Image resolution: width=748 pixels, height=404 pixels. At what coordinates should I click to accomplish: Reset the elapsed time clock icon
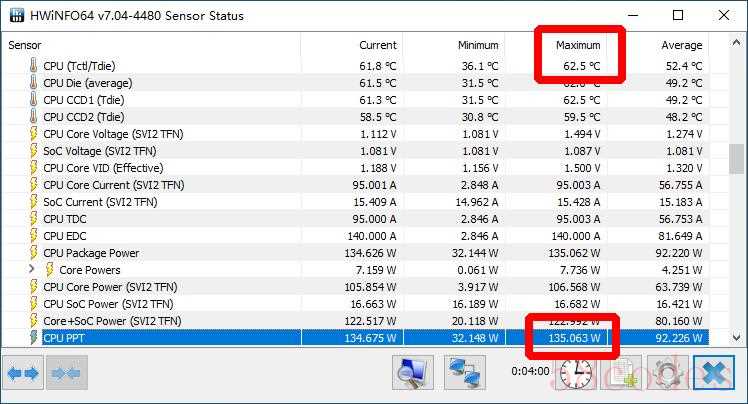pos(576,373)
